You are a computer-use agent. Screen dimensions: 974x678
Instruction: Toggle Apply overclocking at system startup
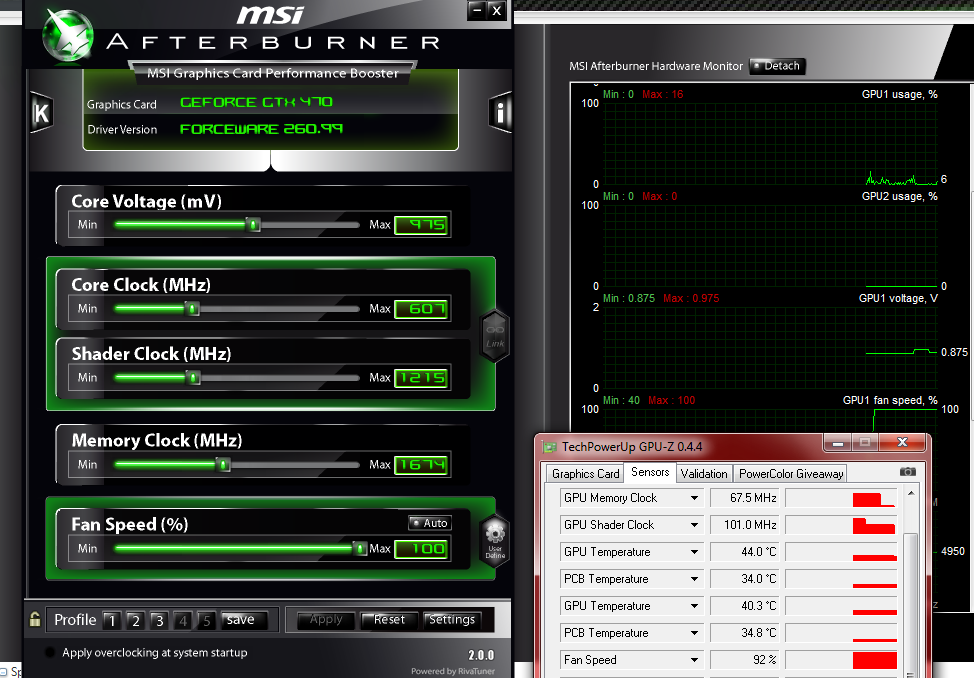[x=50, y=653]
